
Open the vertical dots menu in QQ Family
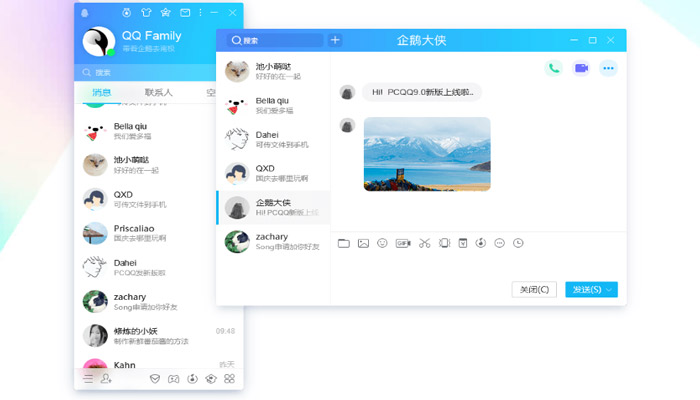[200, 12]
